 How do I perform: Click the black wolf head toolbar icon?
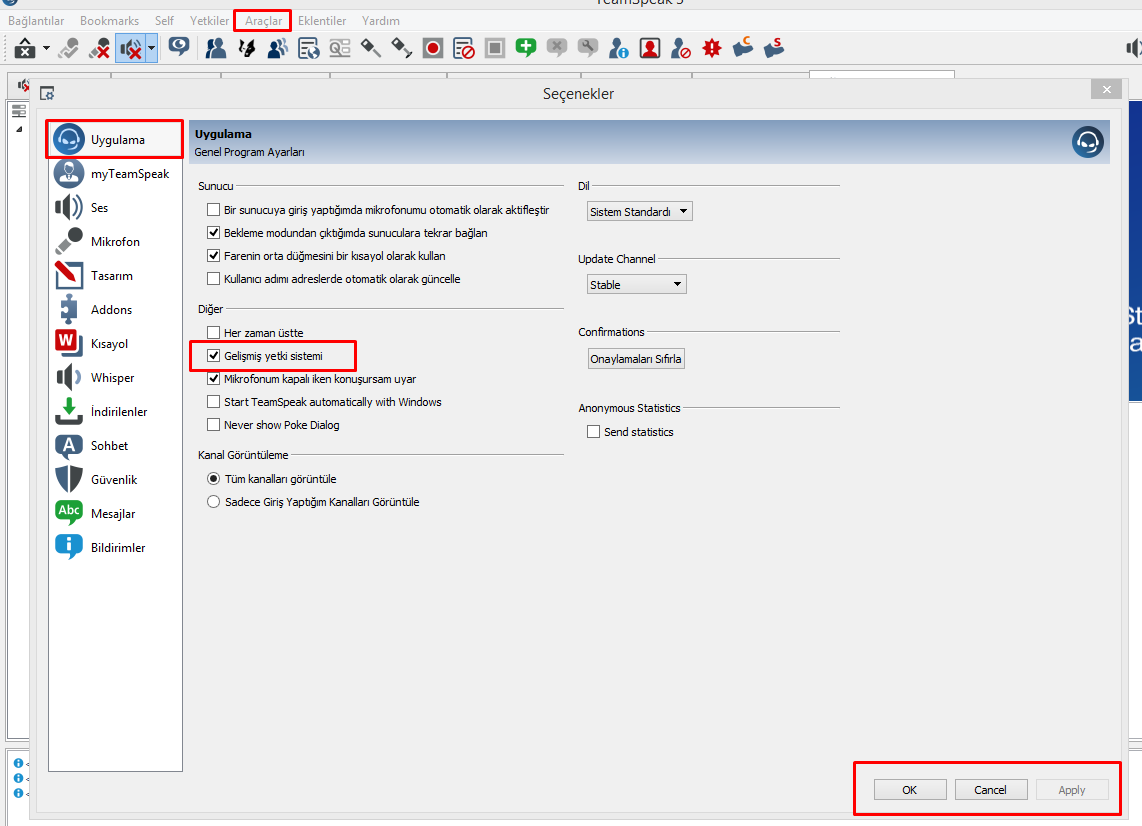pos(247,48)
